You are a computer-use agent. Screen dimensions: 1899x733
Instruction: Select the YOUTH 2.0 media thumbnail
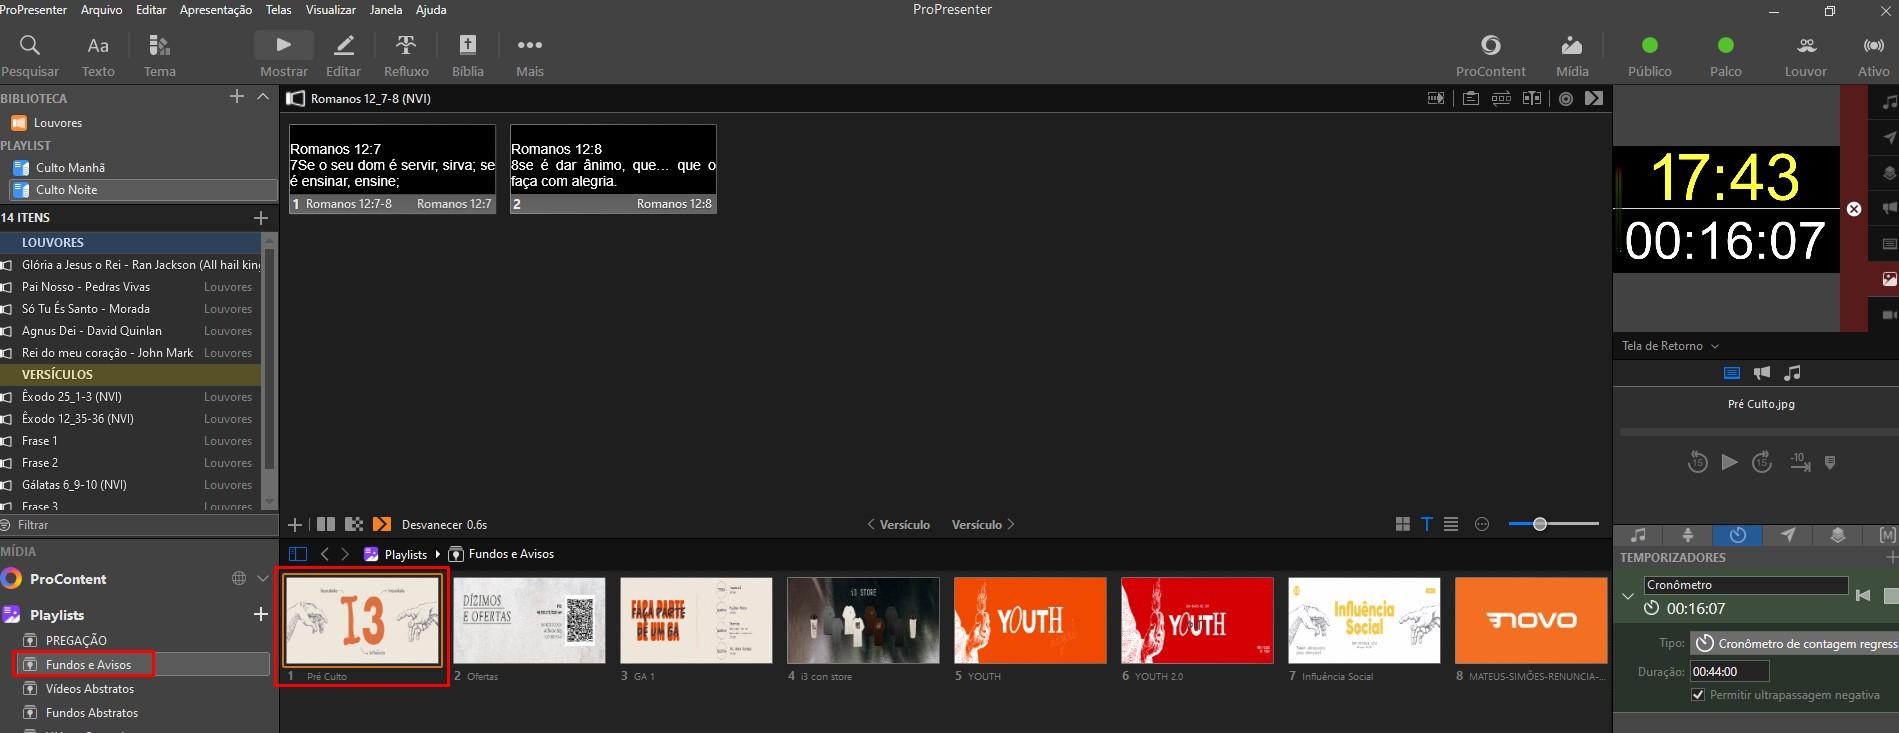click(1197, 620)
